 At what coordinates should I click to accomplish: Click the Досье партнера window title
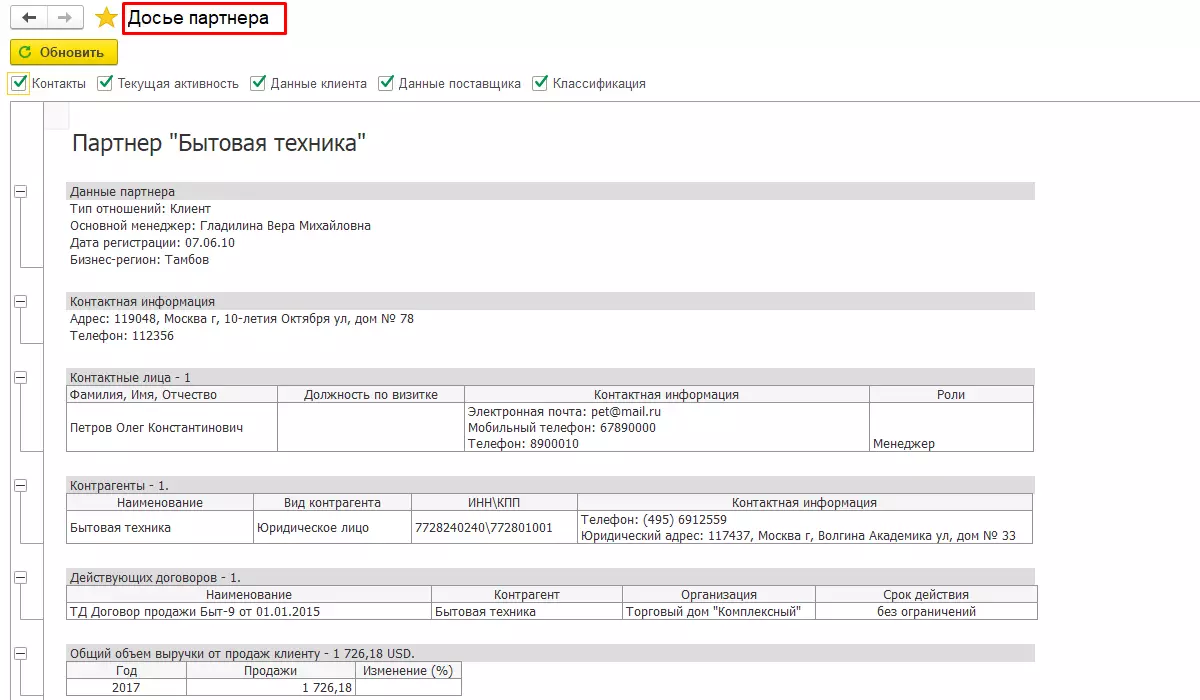point(198,18)
